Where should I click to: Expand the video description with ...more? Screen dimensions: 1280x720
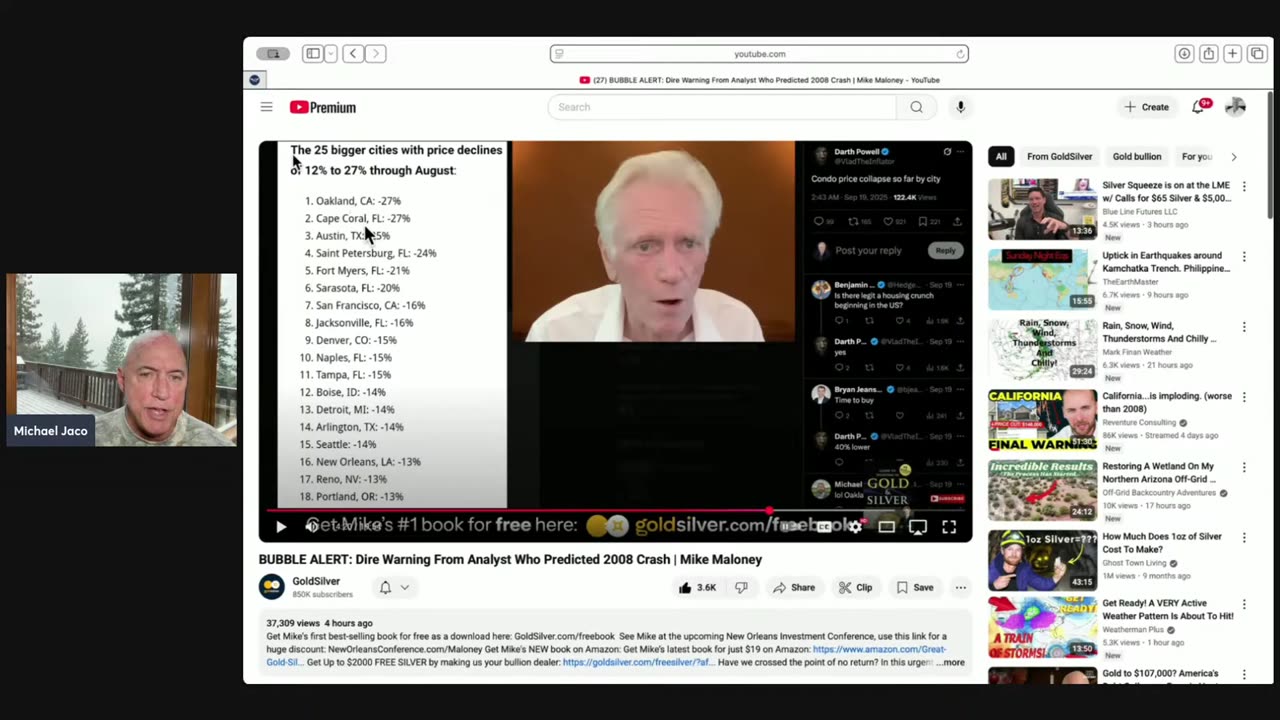pyautogui.click(x=953, y=662)
